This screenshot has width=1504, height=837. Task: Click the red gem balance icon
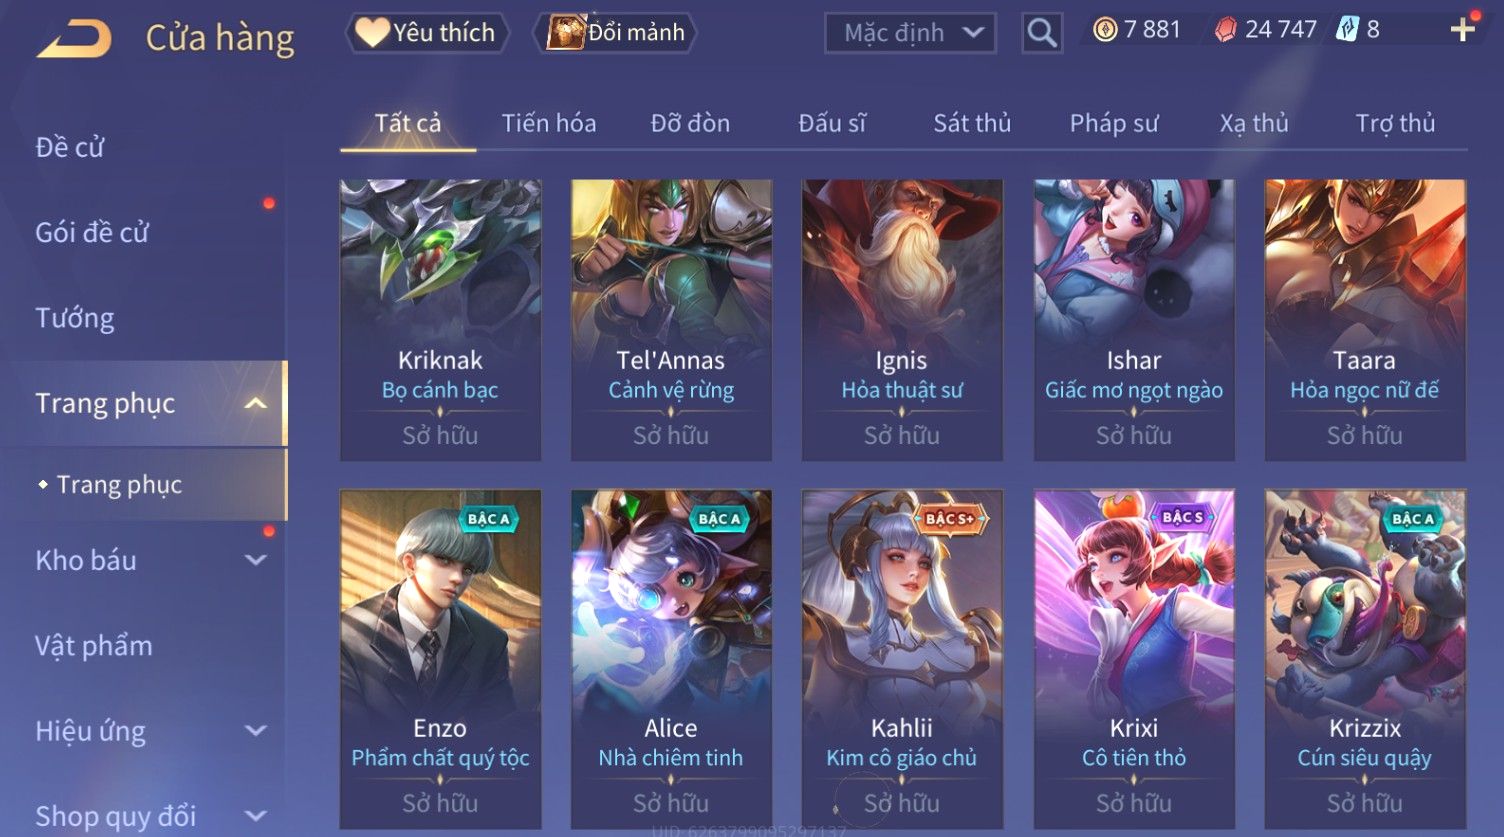pos(1225,30)
